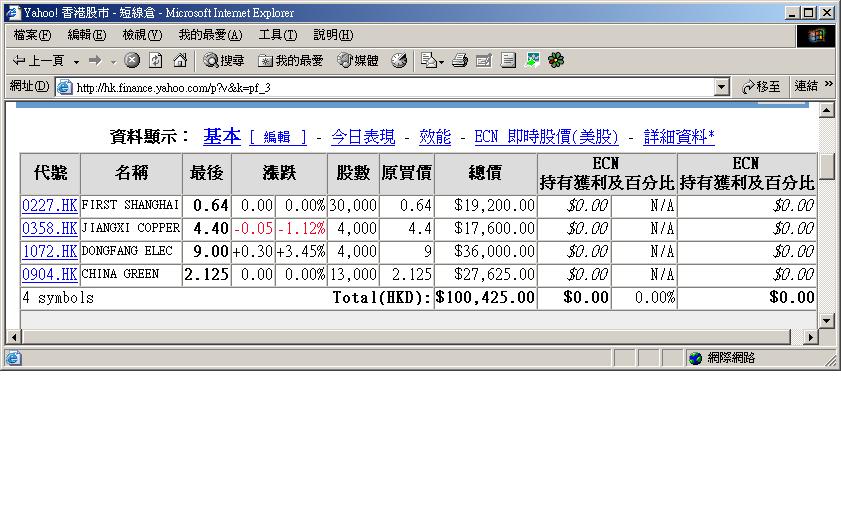The height and width of the screenshot is (512, 841).
Task: Open stock link 0358.HK
Action: (50, 228)
